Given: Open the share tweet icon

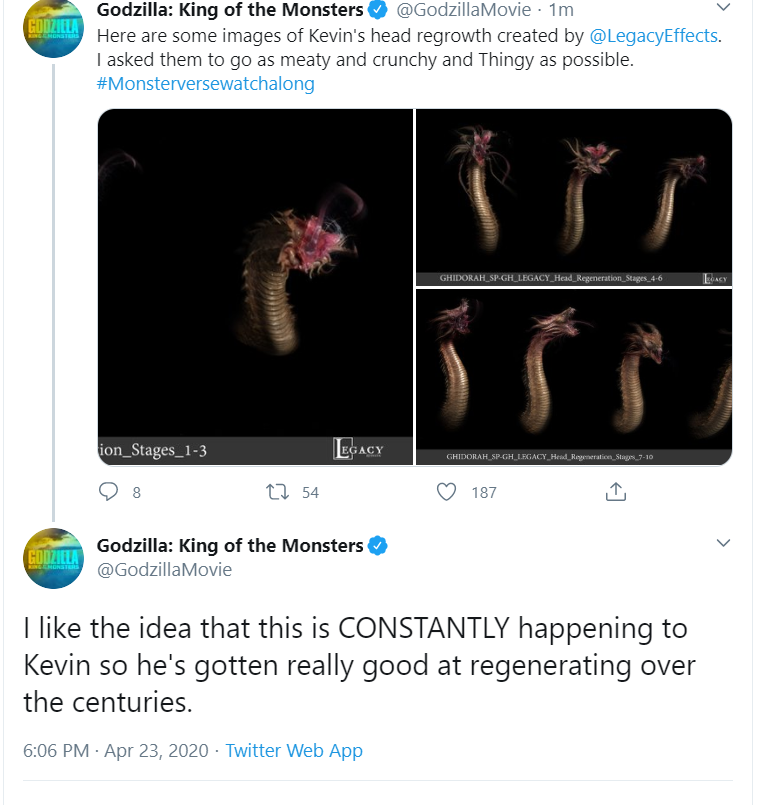Looking at the screenshot, I should click(x=616, y=491).
